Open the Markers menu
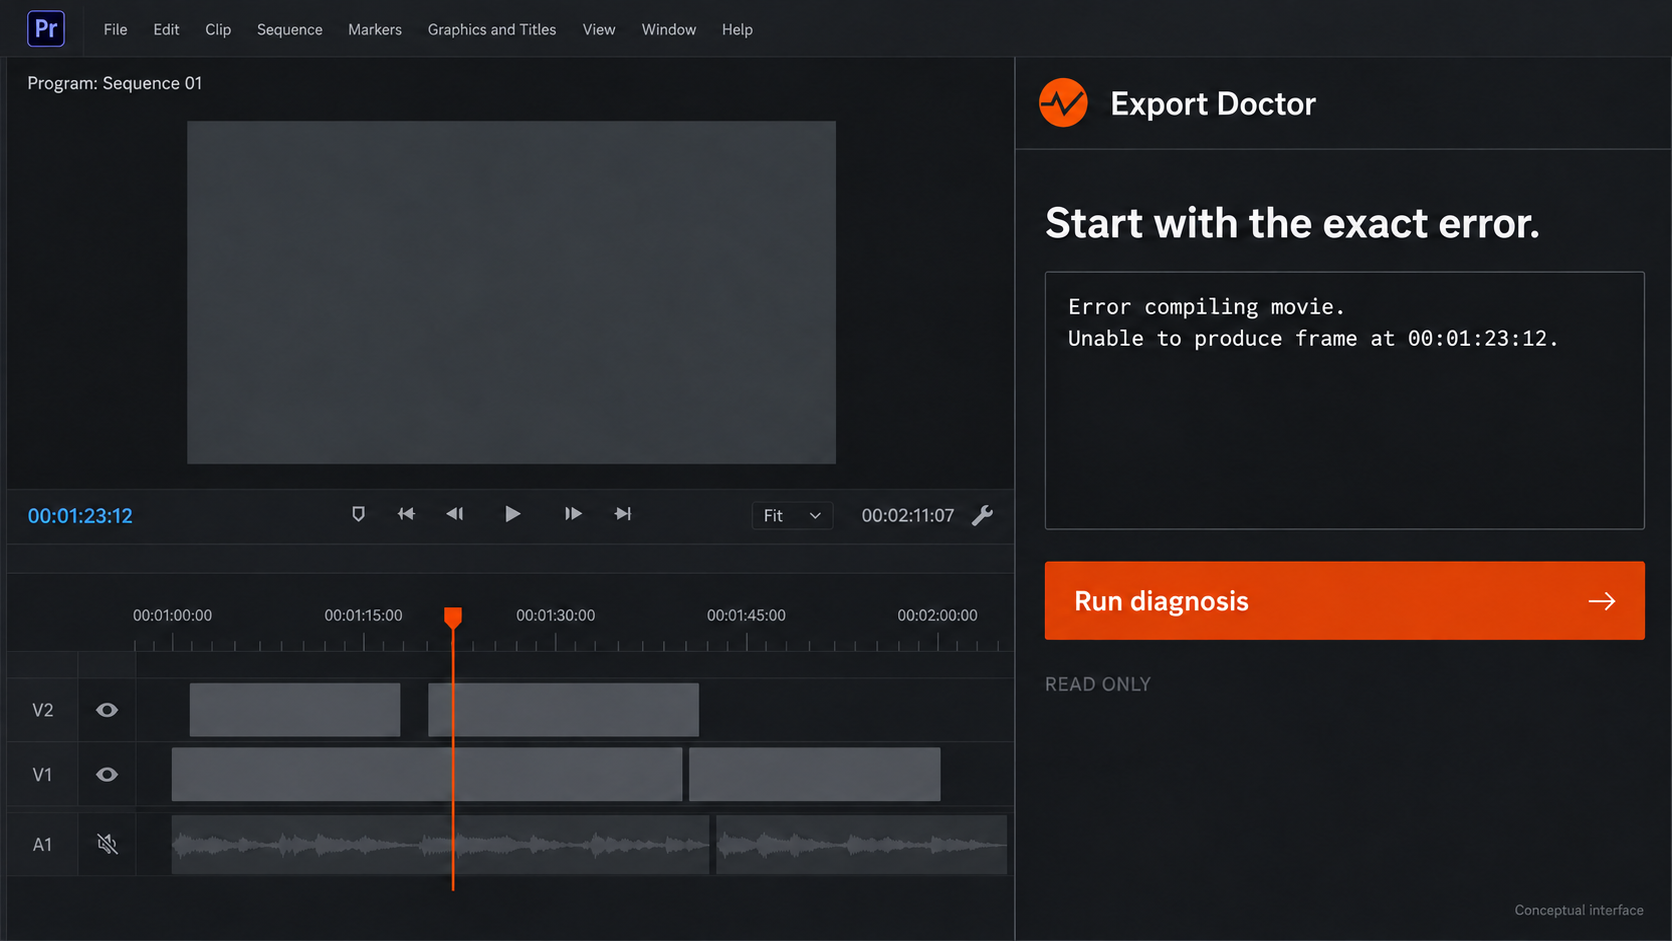 pos(375,30)
